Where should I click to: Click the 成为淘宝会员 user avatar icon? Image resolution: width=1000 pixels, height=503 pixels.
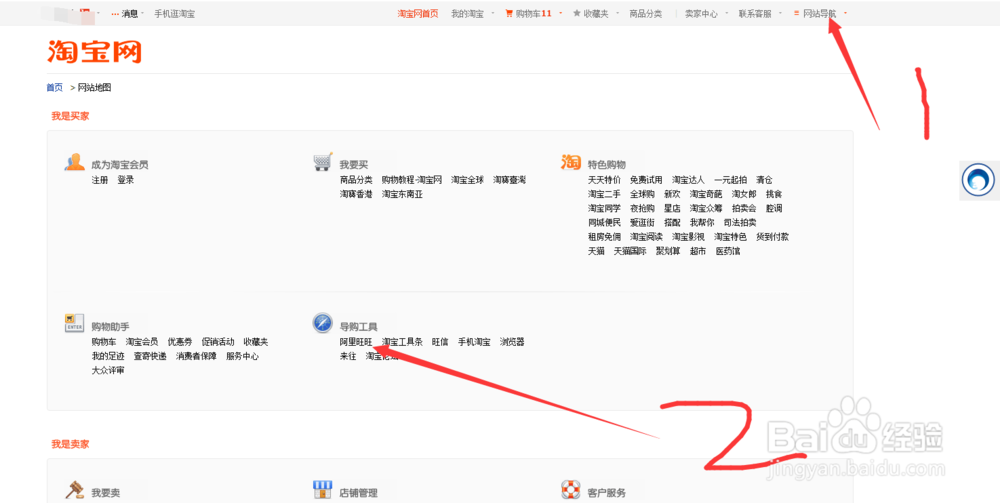[75, 163]
